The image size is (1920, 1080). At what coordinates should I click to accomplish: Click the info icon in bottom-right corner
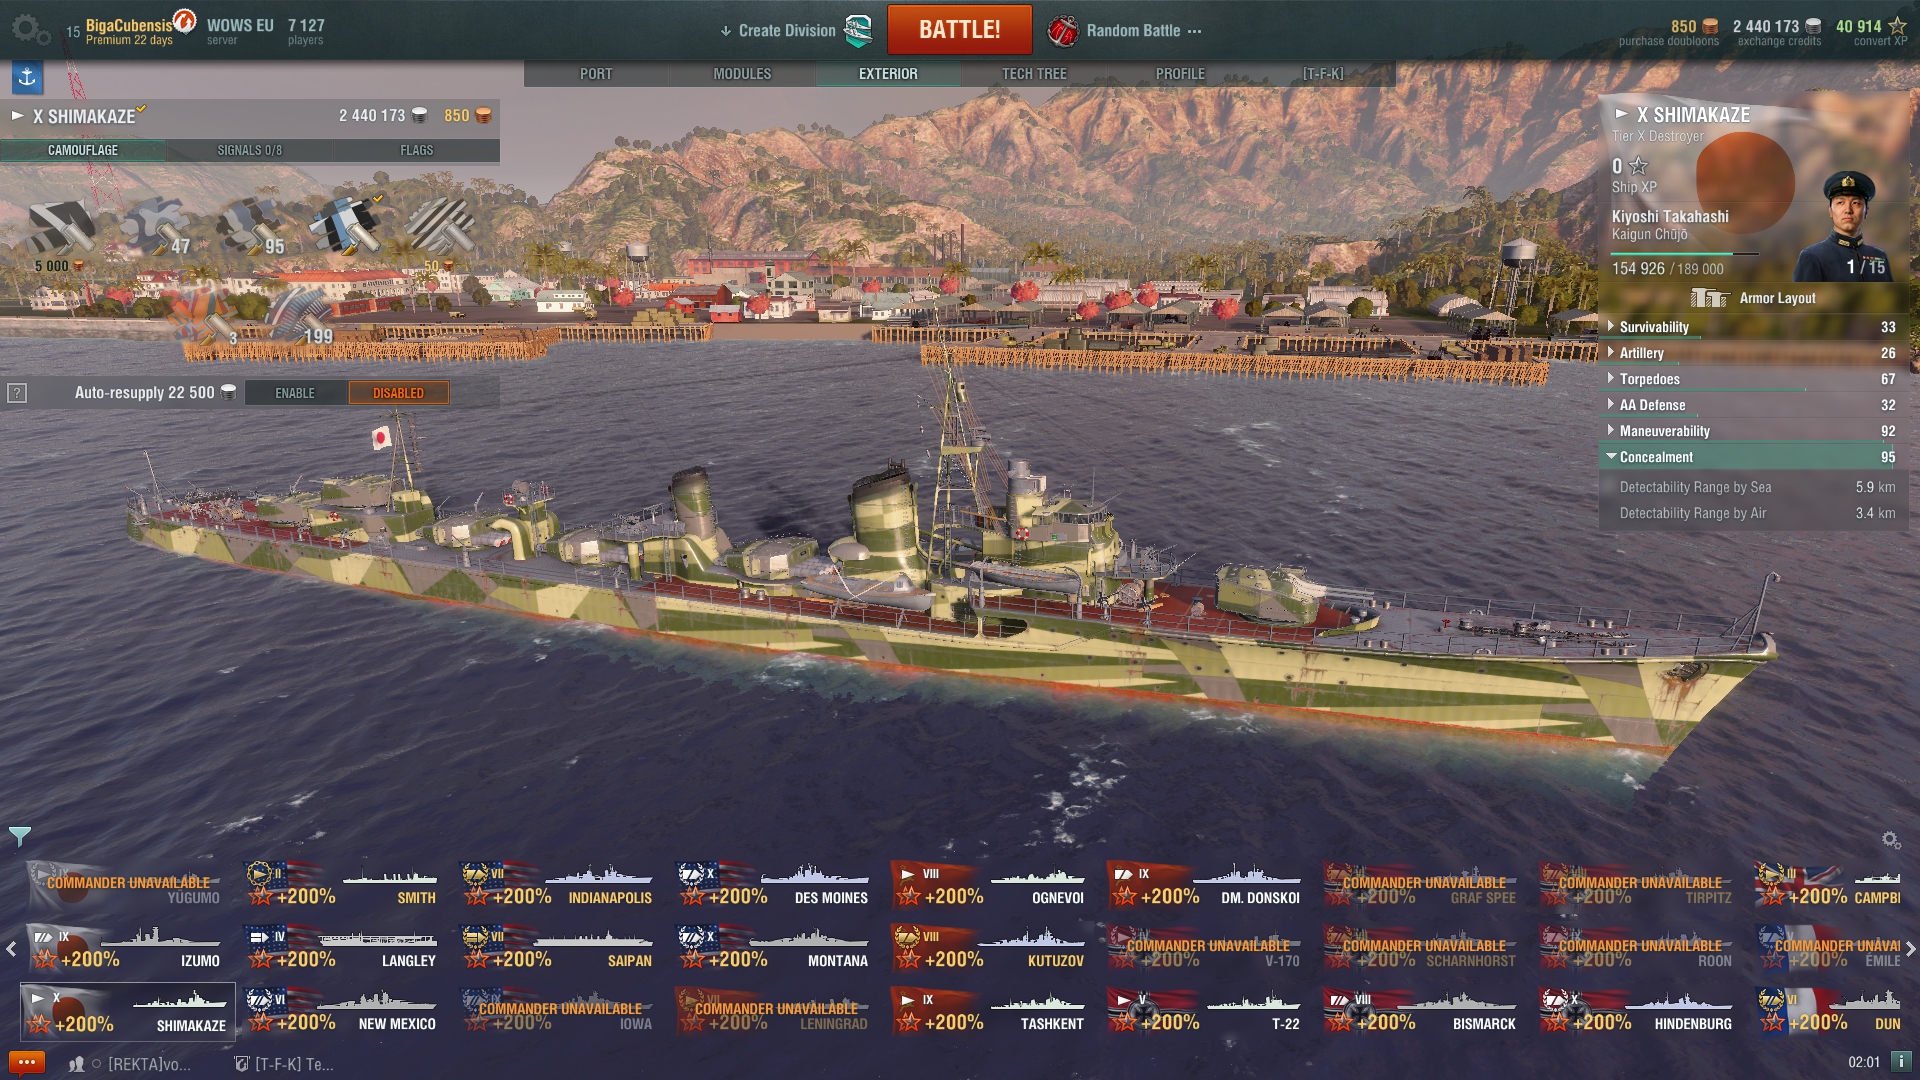point(1901,1061)
